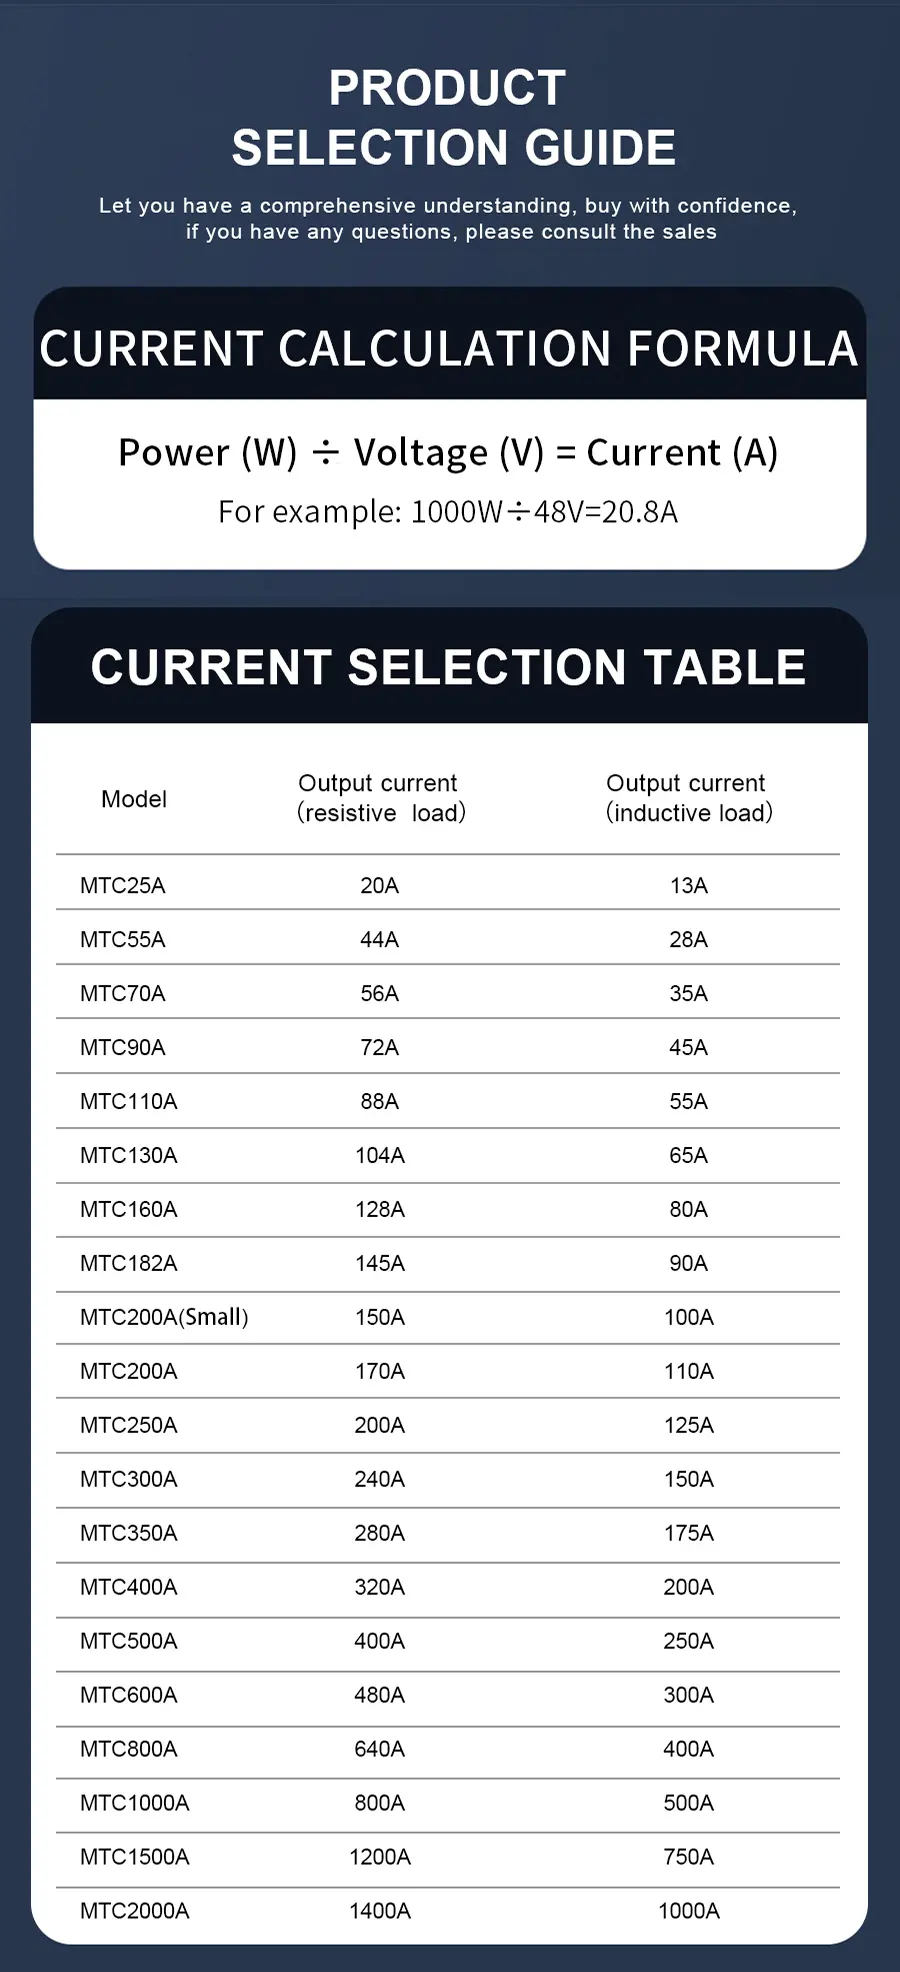Click the PRODUCT SELECTION GUIDE title

(x=451, y=118)
